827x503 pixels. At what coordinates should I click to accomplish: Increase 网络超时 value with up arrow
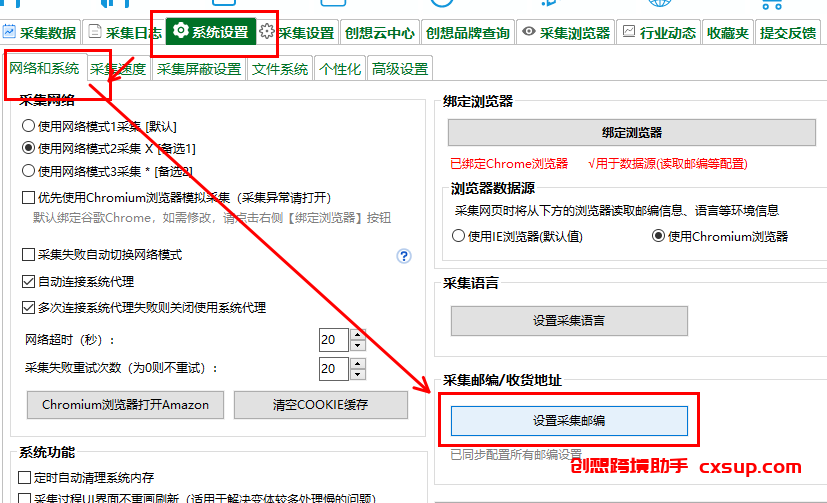pyautogui.click(x=358, y=334)
